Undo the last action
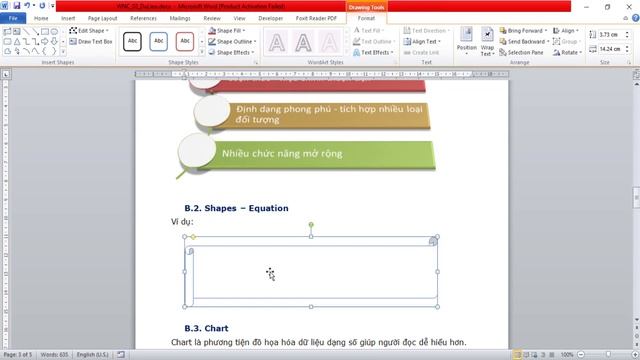The height and width of the screenshot is (360, 640). pyautogui.click(x=27, y=6)
